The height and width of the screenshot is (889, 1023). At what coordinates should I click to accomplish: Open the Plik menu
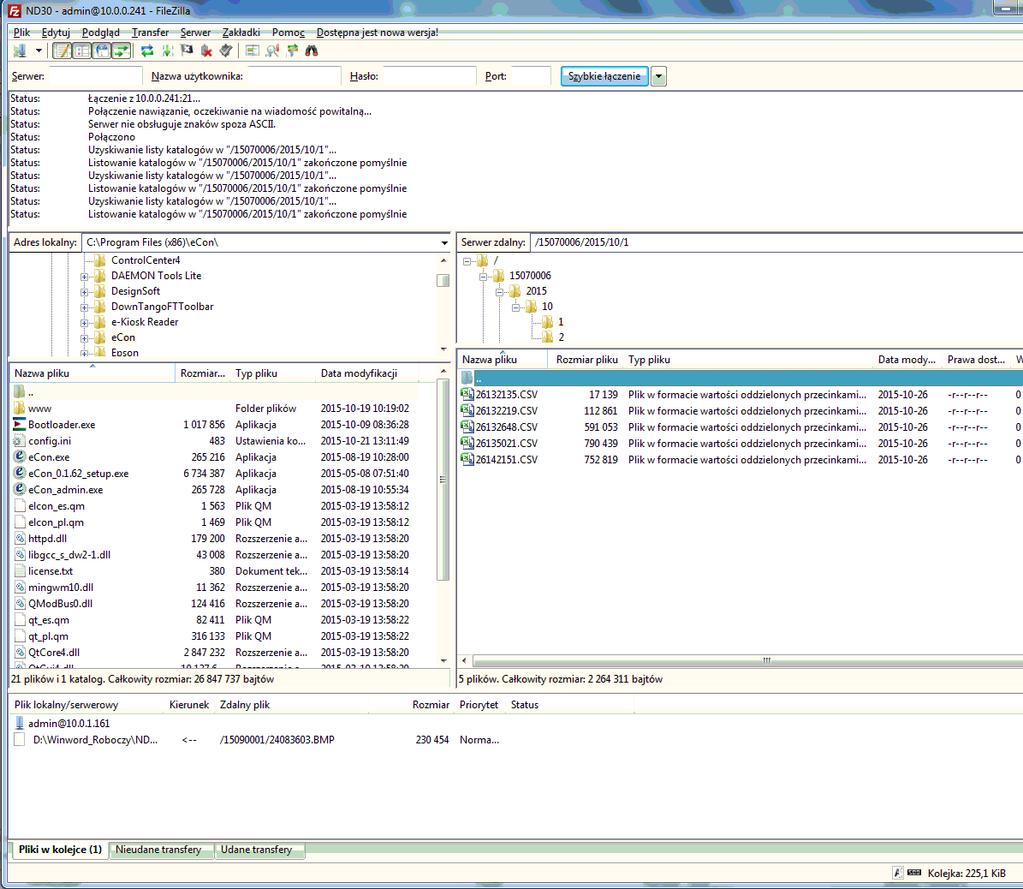[x=22, y=32]
